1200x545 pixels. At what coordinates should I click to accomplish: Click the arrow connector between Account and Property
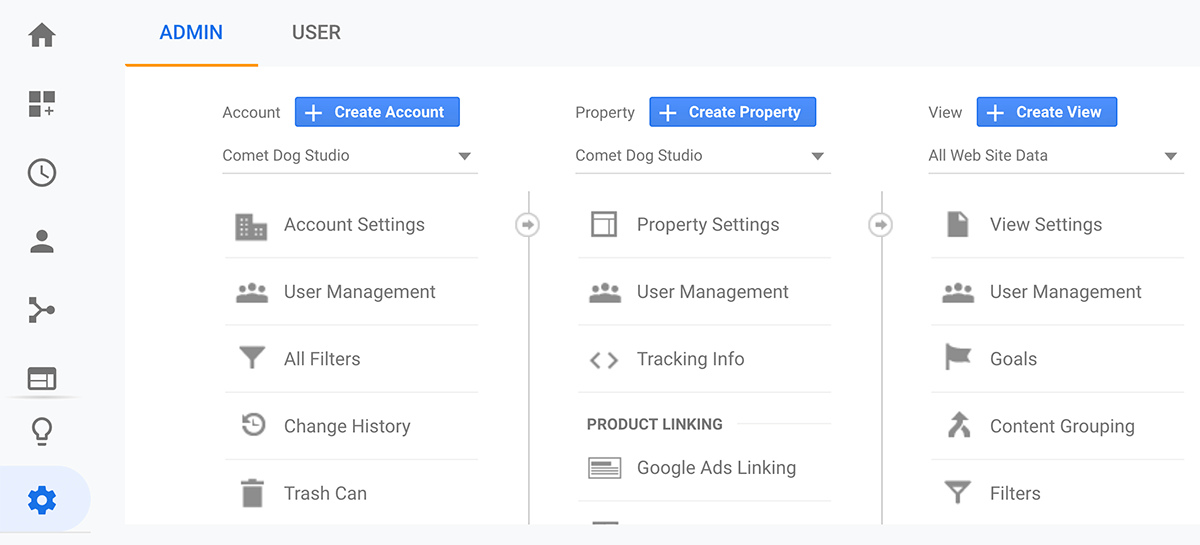[x=528, y=225]
